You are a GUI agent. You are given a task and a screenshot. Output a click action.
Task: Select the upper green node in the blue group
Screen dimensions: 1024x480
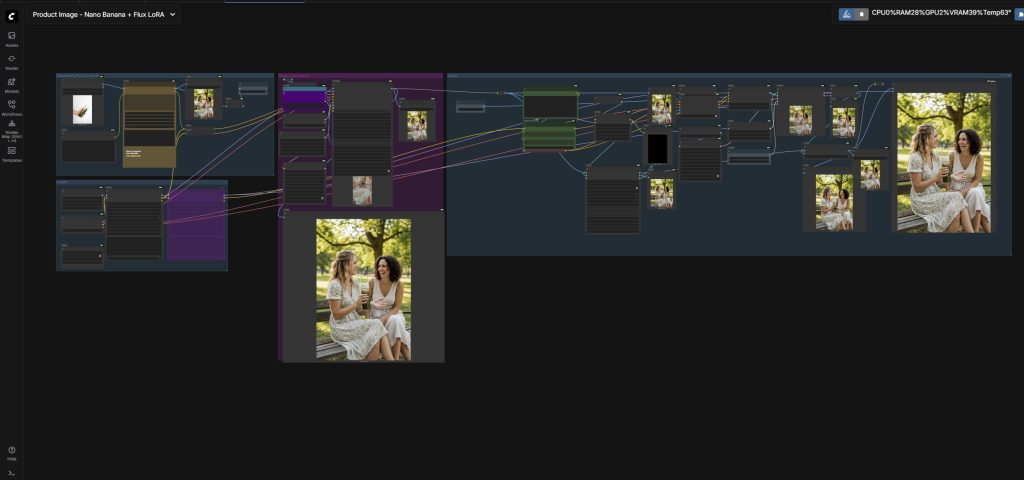(x=551, y=105)
